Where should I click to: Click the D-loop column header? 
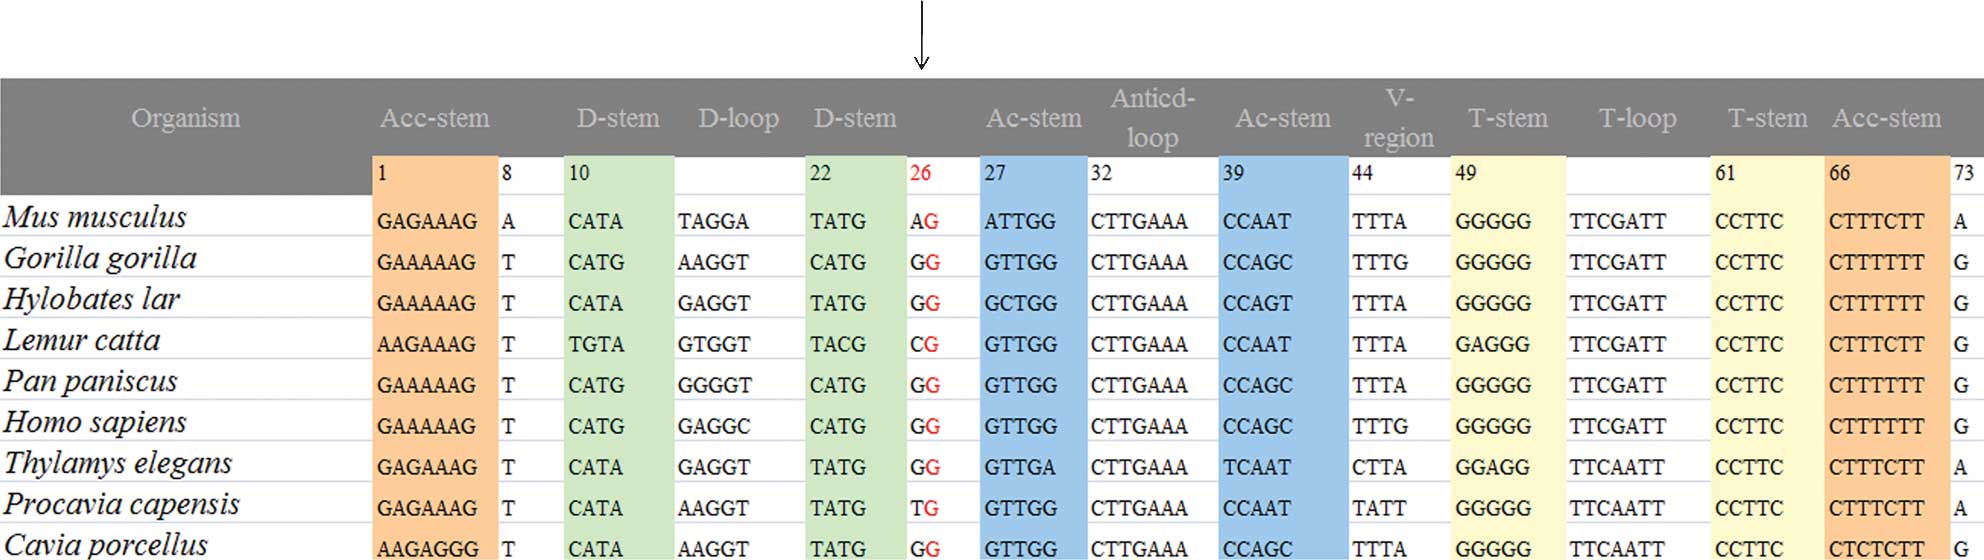[x=738, y=118]
